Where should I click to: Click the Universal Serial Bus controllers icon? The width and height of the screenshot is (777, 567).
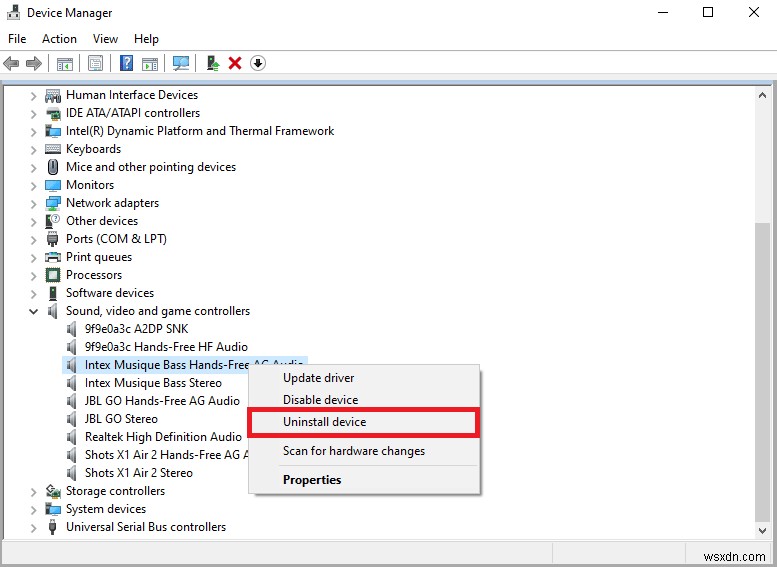(53, 527)
